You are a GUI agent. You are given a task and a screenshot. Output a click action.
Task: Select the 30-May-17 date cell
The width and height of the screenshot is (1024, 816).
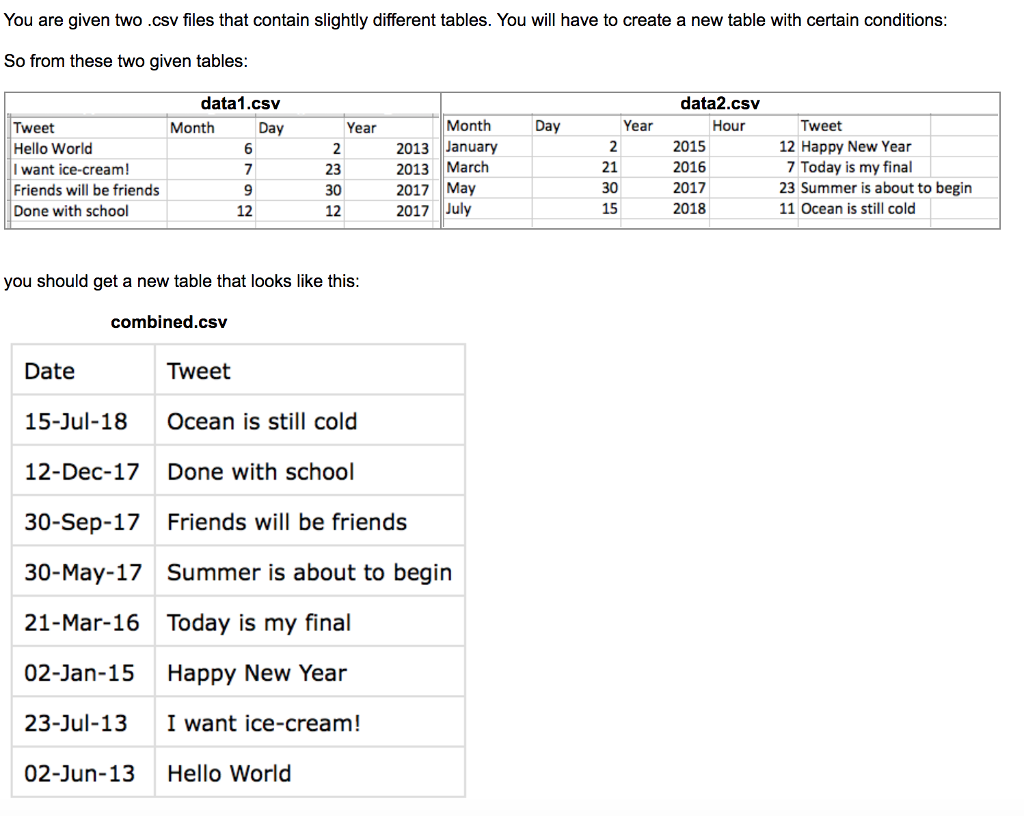(x=83, y=571)
